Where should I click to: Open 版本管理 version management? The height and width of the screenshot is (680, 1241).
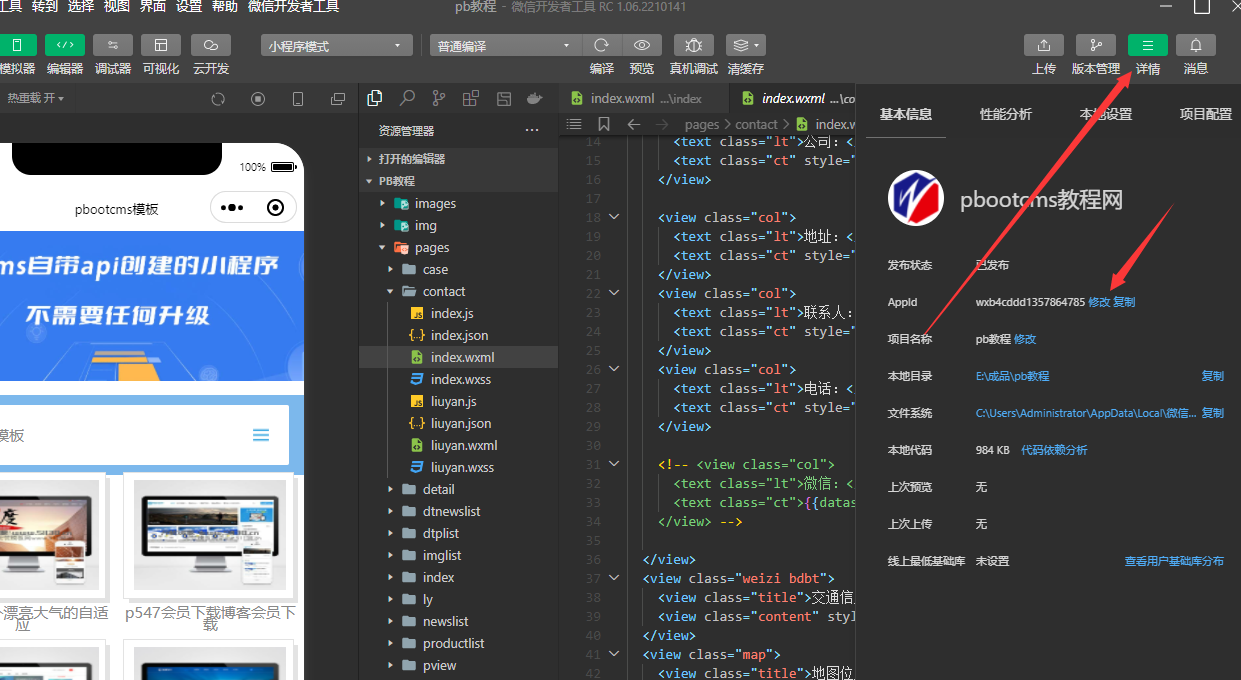click(x=1096, y=46)
